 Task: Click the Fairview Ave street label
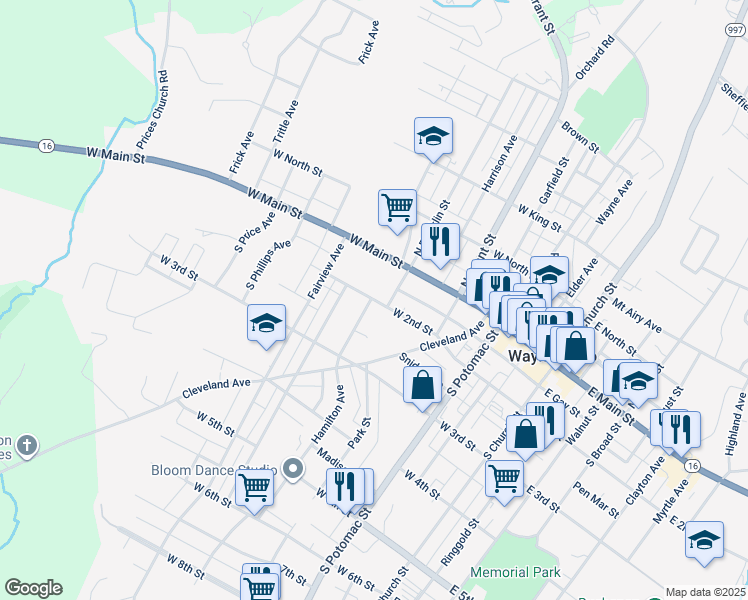pos(326,271)
